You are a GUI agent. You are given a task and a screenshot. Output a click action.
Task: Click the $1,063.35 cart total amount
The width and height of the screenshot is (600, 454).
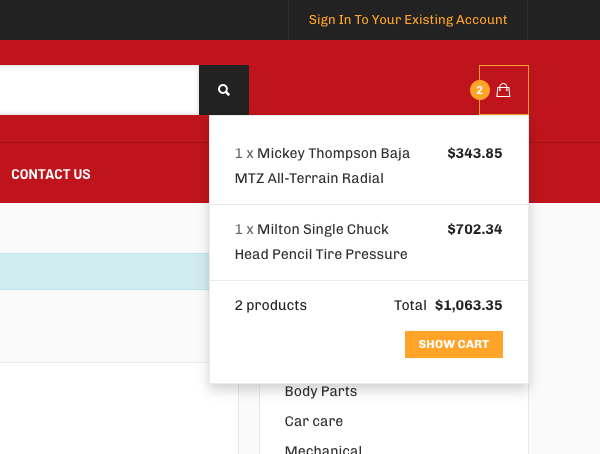coord(468,306)
